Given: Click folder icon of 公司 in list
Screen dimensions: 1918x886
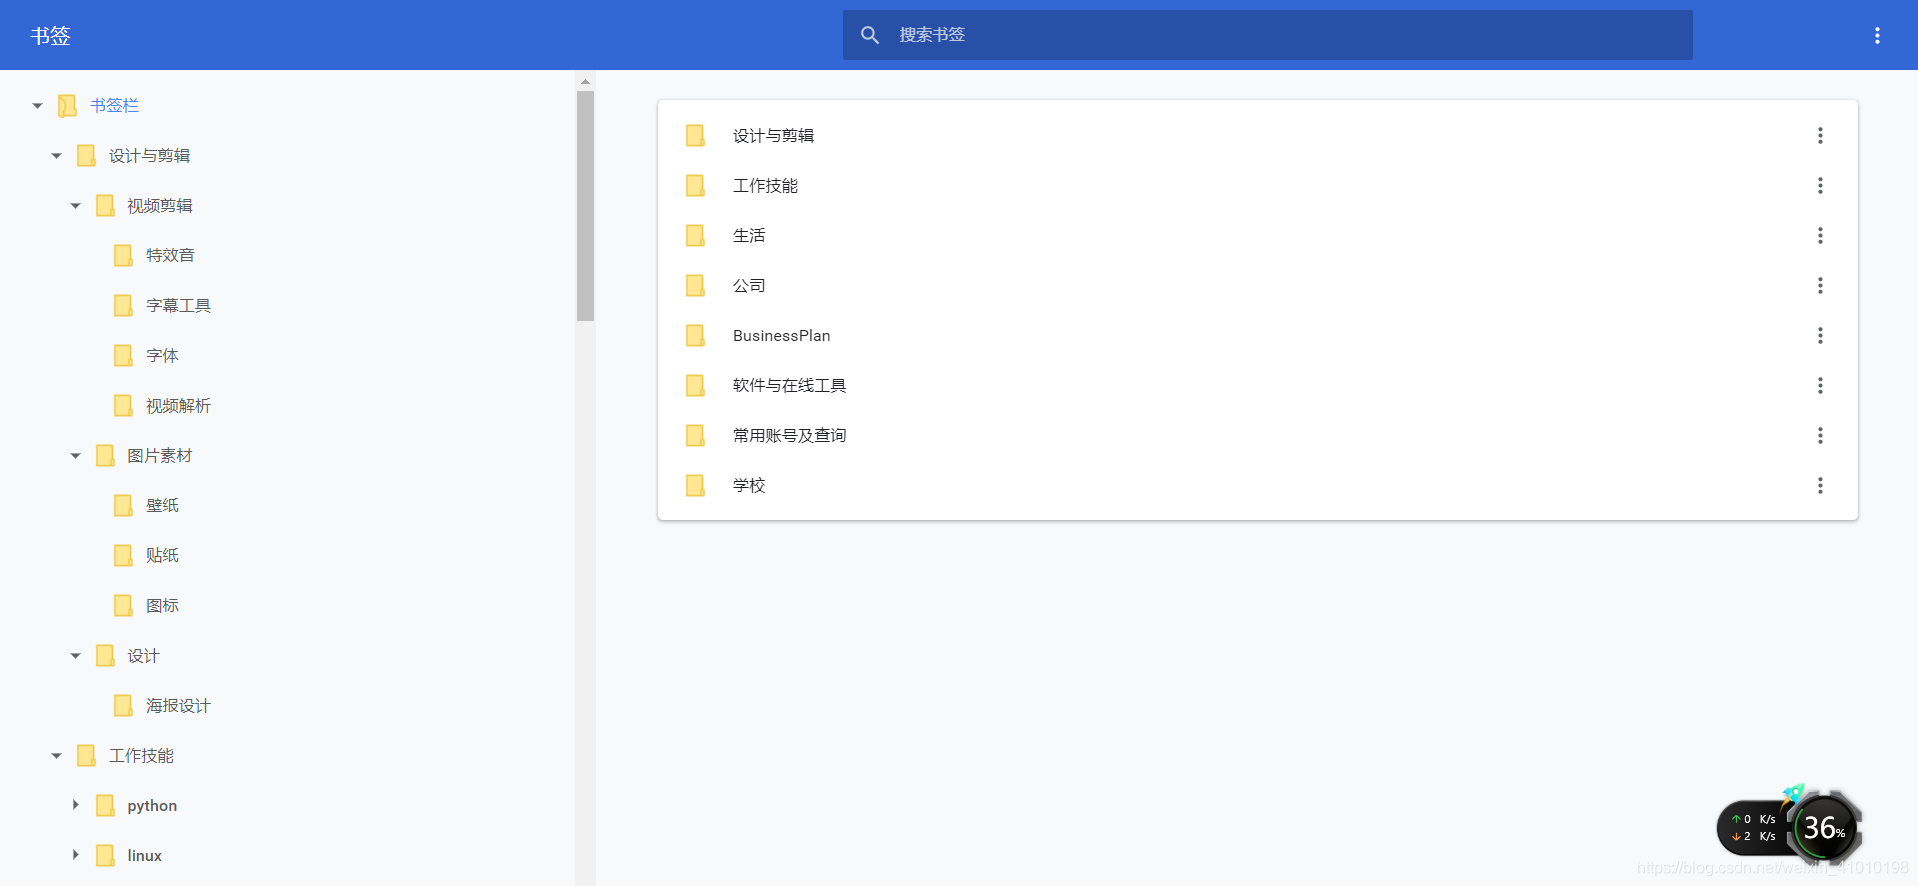Looking at the screenshot, I should [695, 285].
